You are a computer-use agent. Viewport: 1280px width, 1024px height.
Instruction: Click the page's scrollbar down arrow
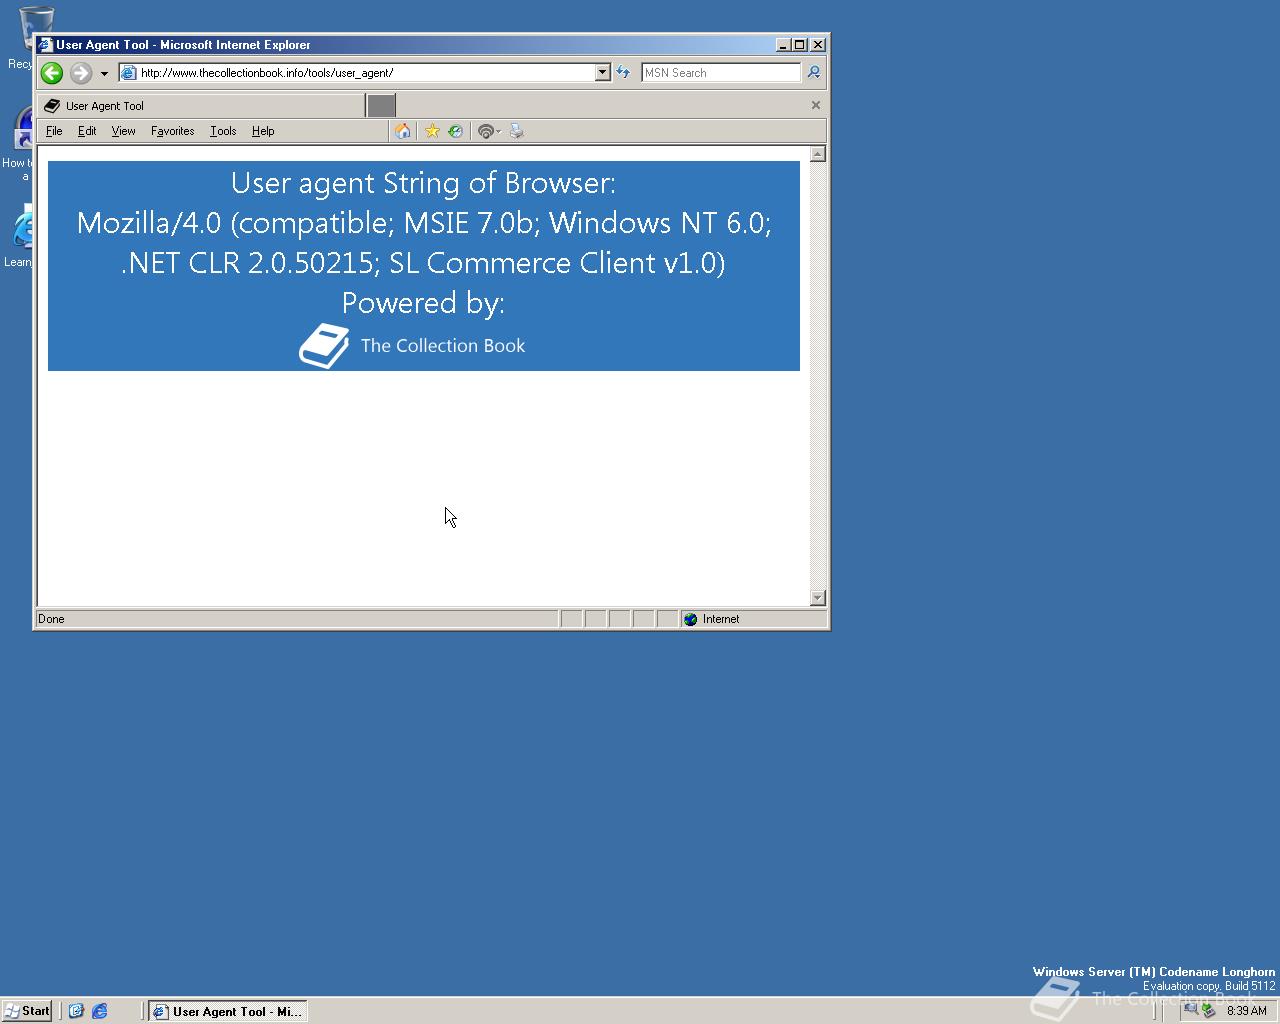pos(818,598)
